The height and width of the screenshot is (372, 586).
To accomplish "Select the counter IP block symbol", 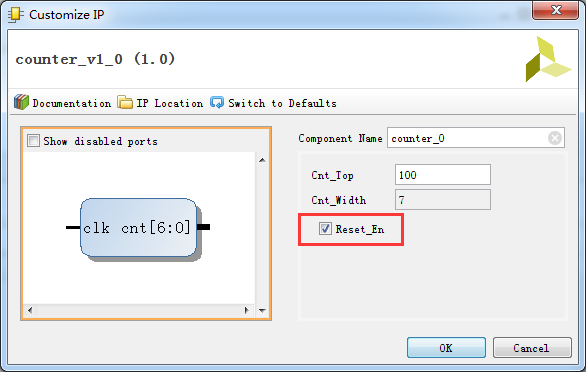I will pyautogui.click(x=138, y=228).
